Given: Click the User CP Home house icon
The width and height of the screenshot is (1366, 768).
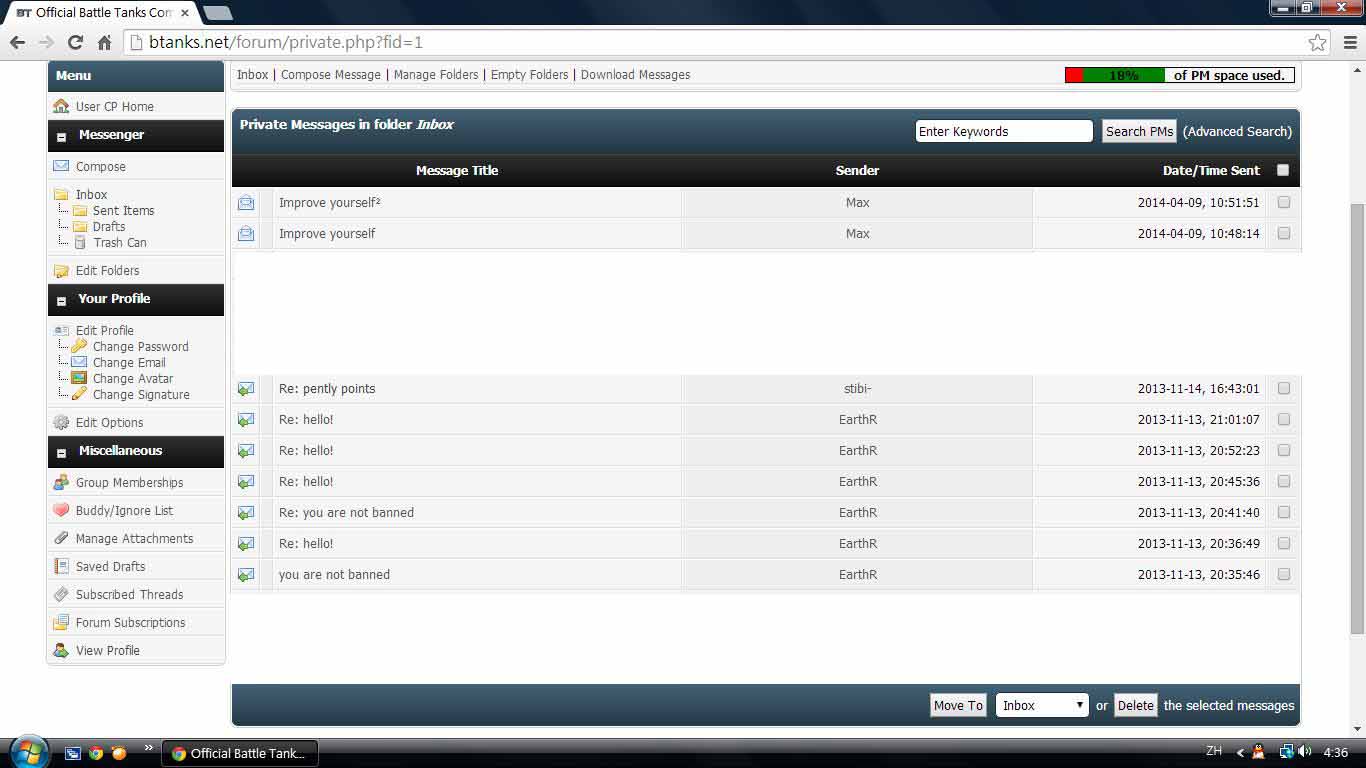Looking at the screenshot, I should click(x=61, y=106).
